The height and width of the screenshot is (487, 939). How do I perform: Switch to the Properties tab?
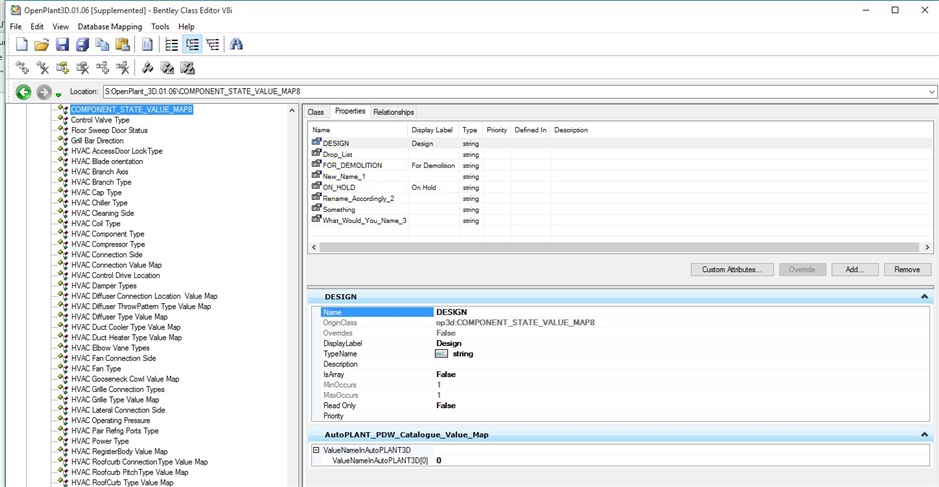[350, 111]
